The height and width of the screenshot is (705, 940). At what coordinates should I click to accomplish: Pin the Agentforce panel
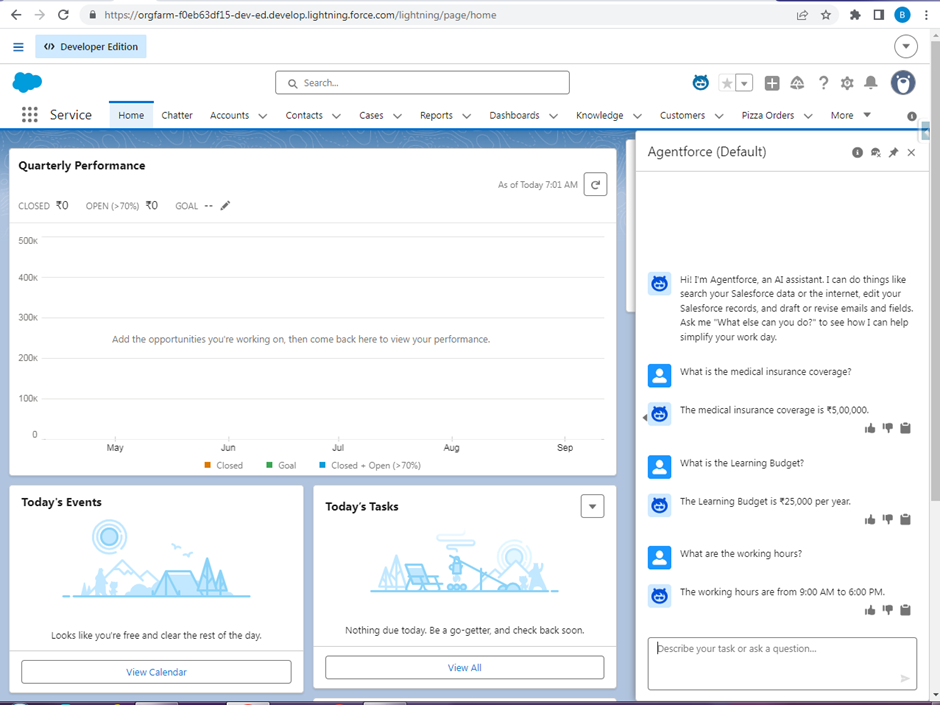coord(893,152)
